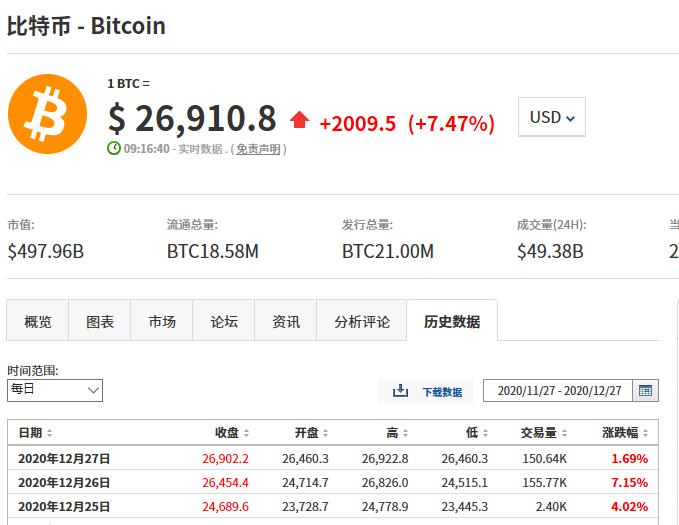Viewport: 679px width, 525px height.
Task: Sort by the 涨跌幅 column arrows
Action: point(646,433)
